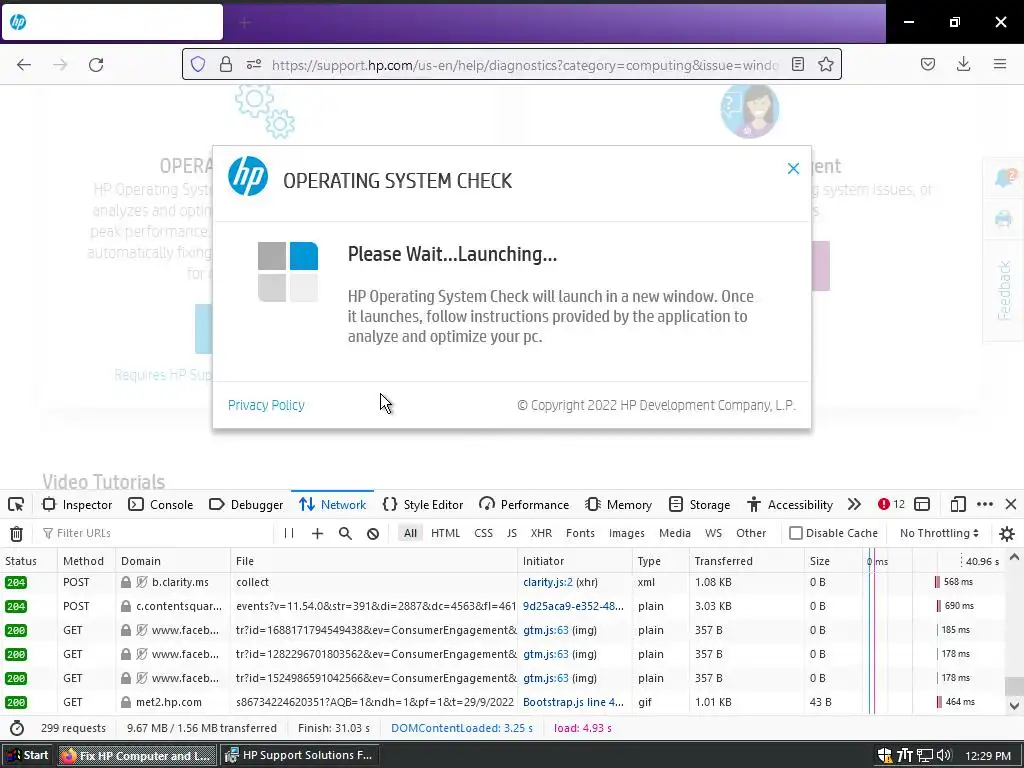Activate the pick element from page tool
This screenshot has height=768, width=1024.
pyautogui.click(x=16, y=504)
